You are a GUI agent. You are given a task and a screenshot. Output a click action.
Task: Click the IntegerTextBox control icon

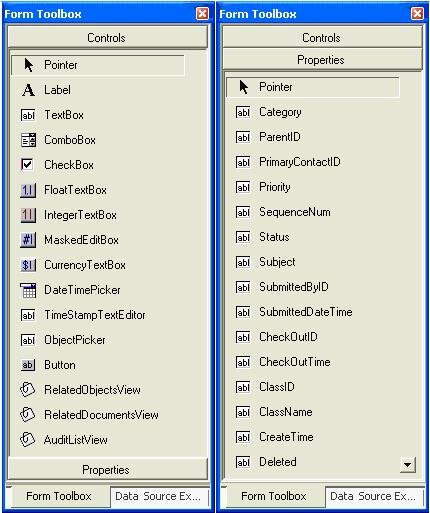[x=28, y=215]
